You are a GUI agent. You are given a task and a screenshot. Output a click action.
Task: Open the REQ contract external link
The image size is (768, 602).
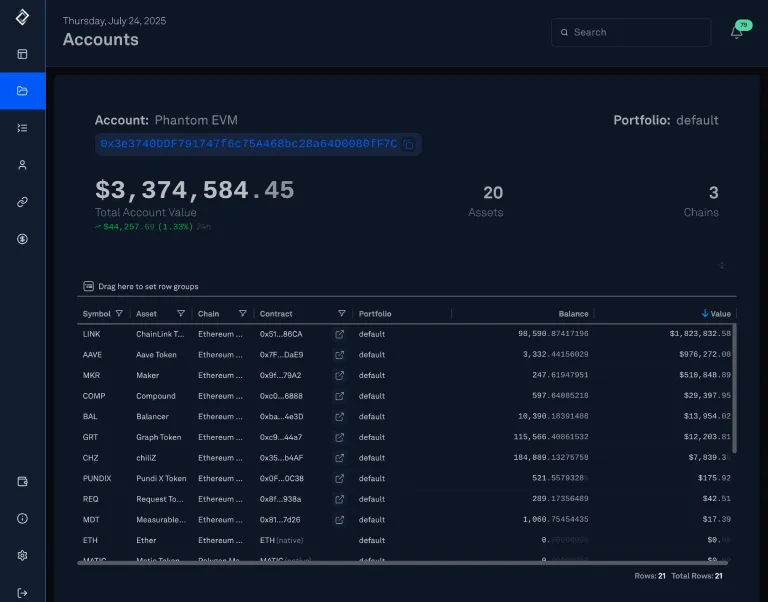point(339,499)
